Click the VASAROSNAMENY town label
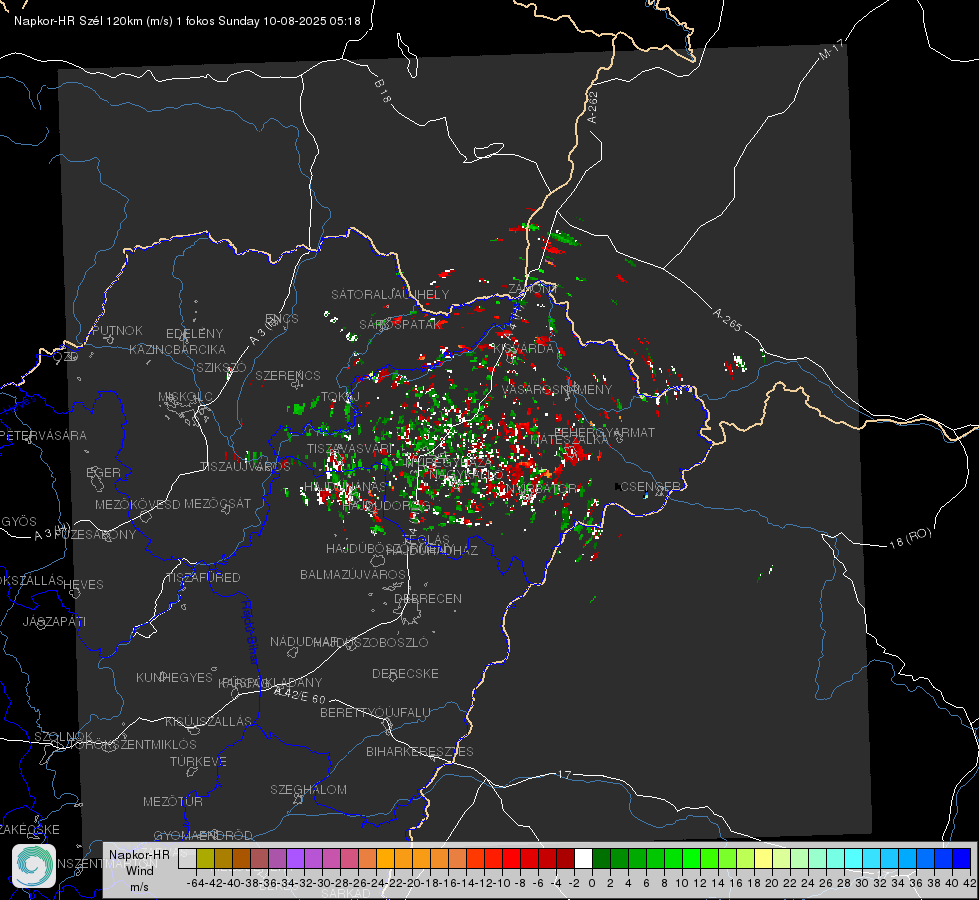Viewport: 979px width, 900px height. click(557, 389)
